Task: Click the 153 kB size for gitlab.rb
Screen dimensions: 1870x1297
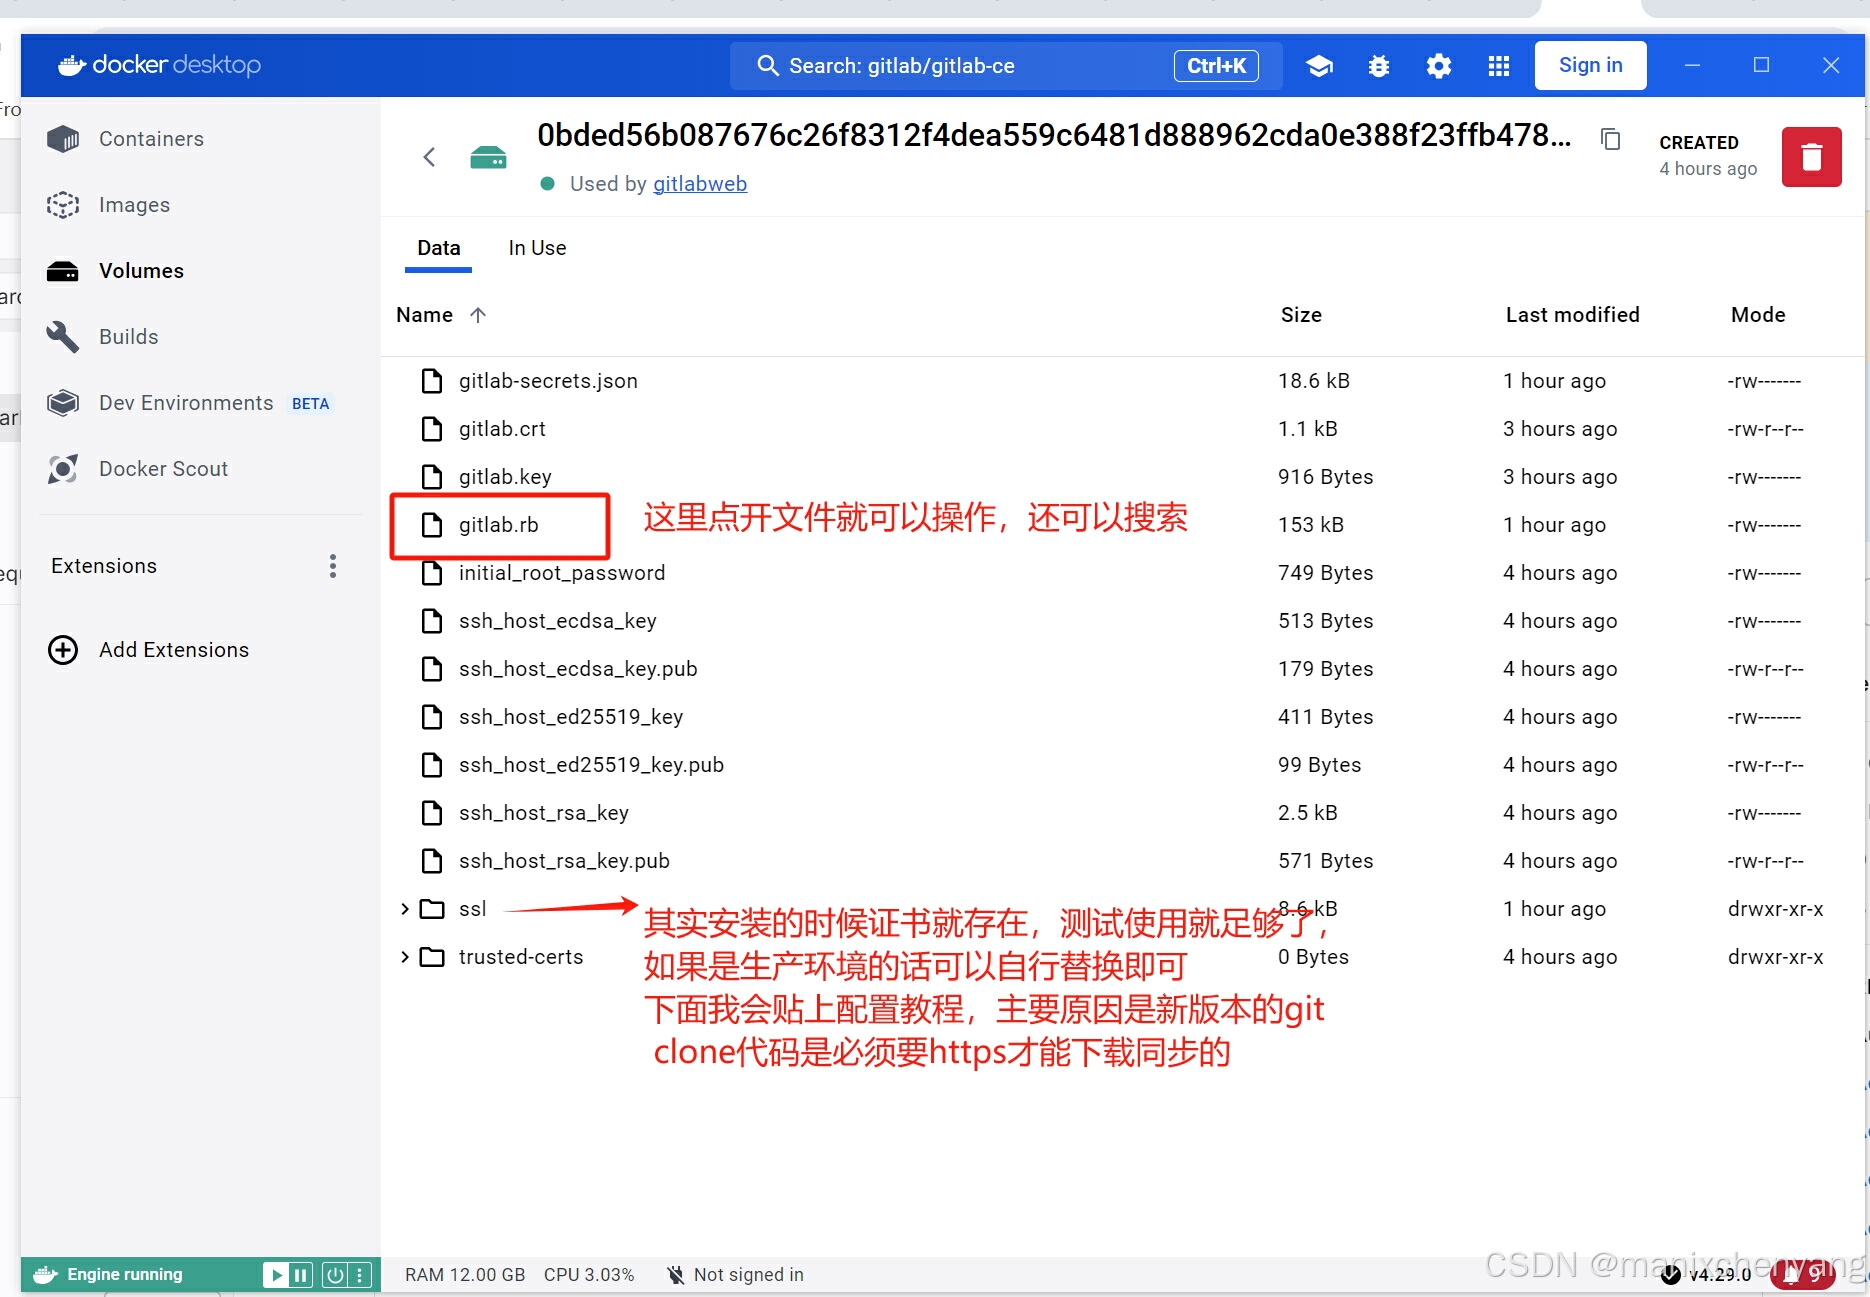Action: [1311, 525]
